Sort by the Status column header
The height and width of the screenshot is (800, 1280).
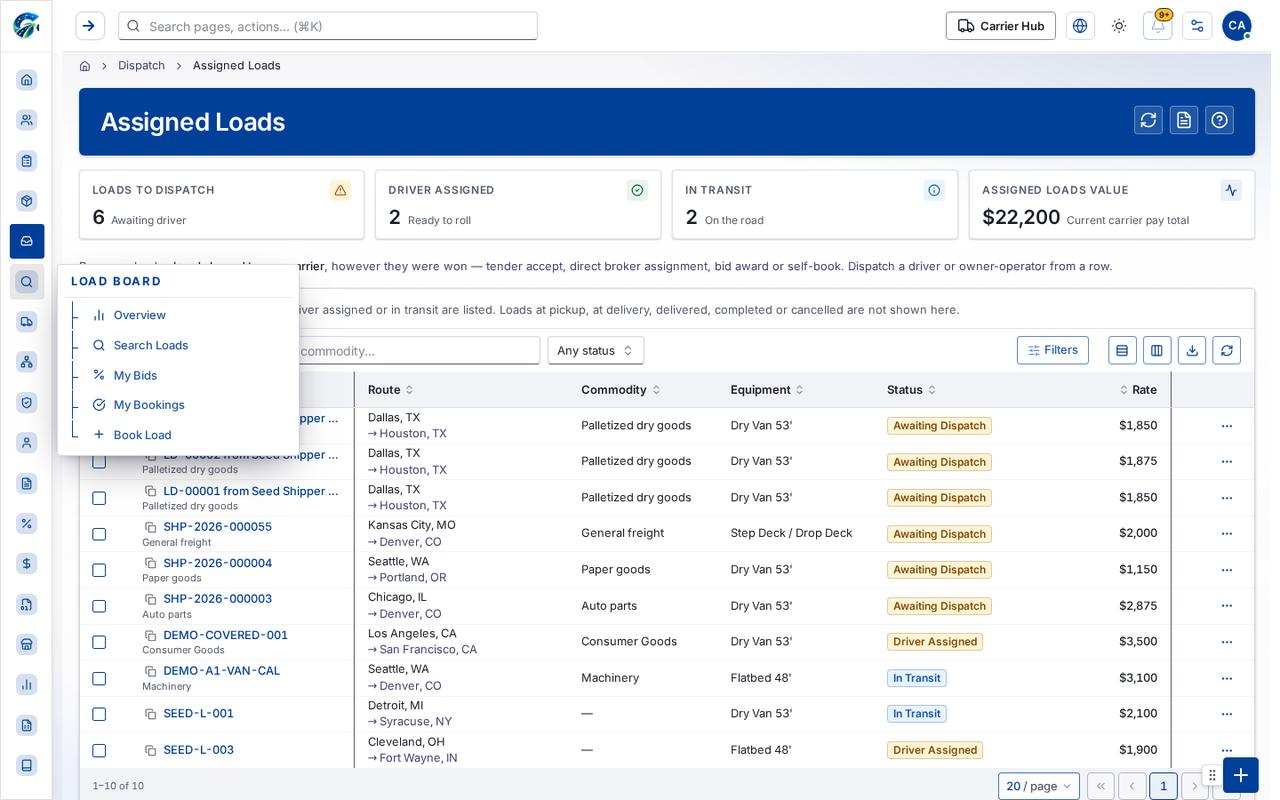tap(912, 390)
